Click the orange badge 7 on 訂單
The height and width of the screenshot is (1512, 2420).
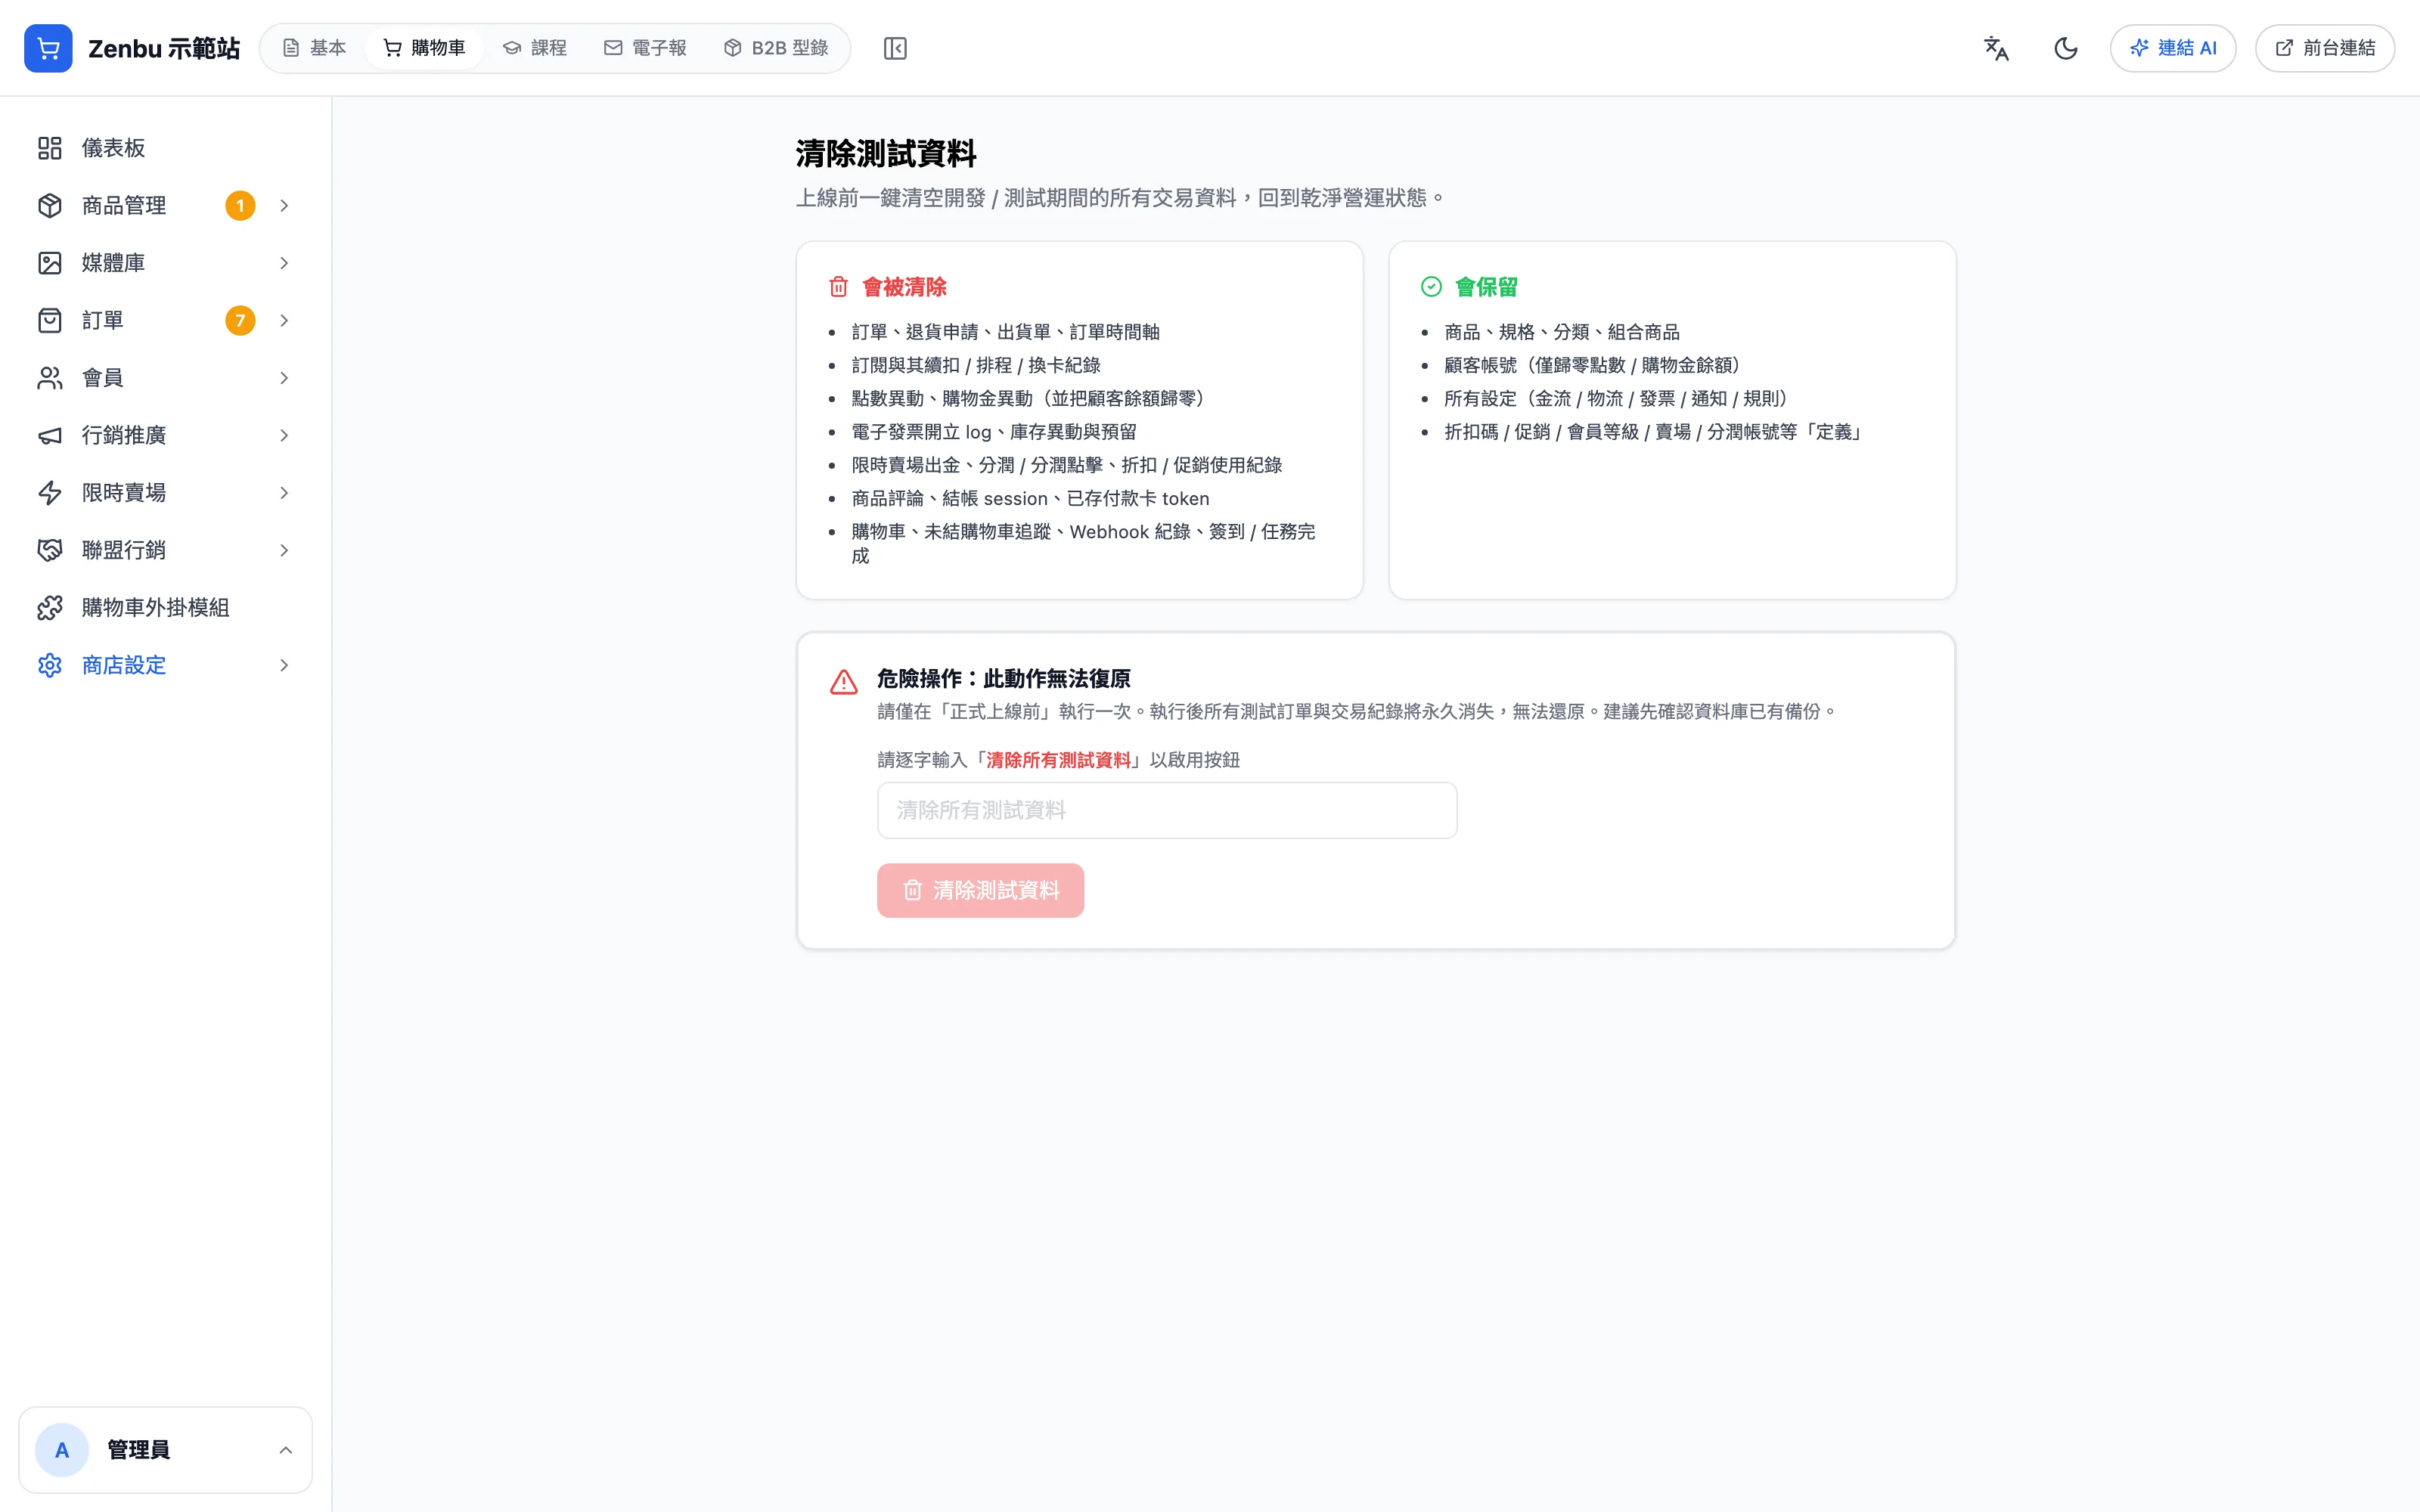[x=240, y=321]
